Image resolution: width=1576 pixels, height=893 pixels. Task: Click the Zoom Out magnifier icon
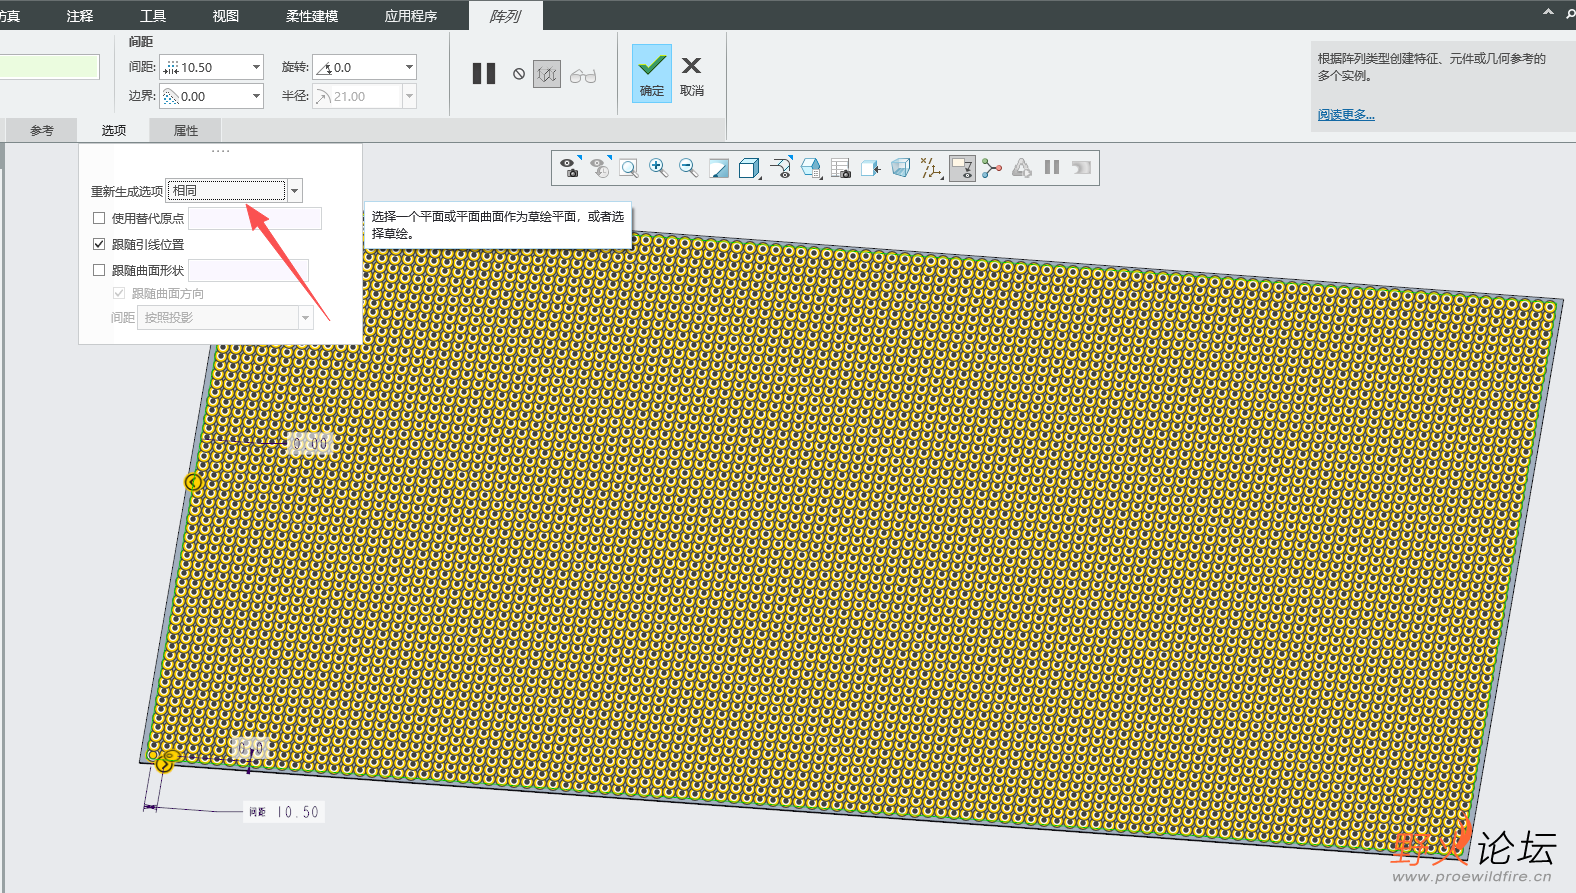[688, 168]
